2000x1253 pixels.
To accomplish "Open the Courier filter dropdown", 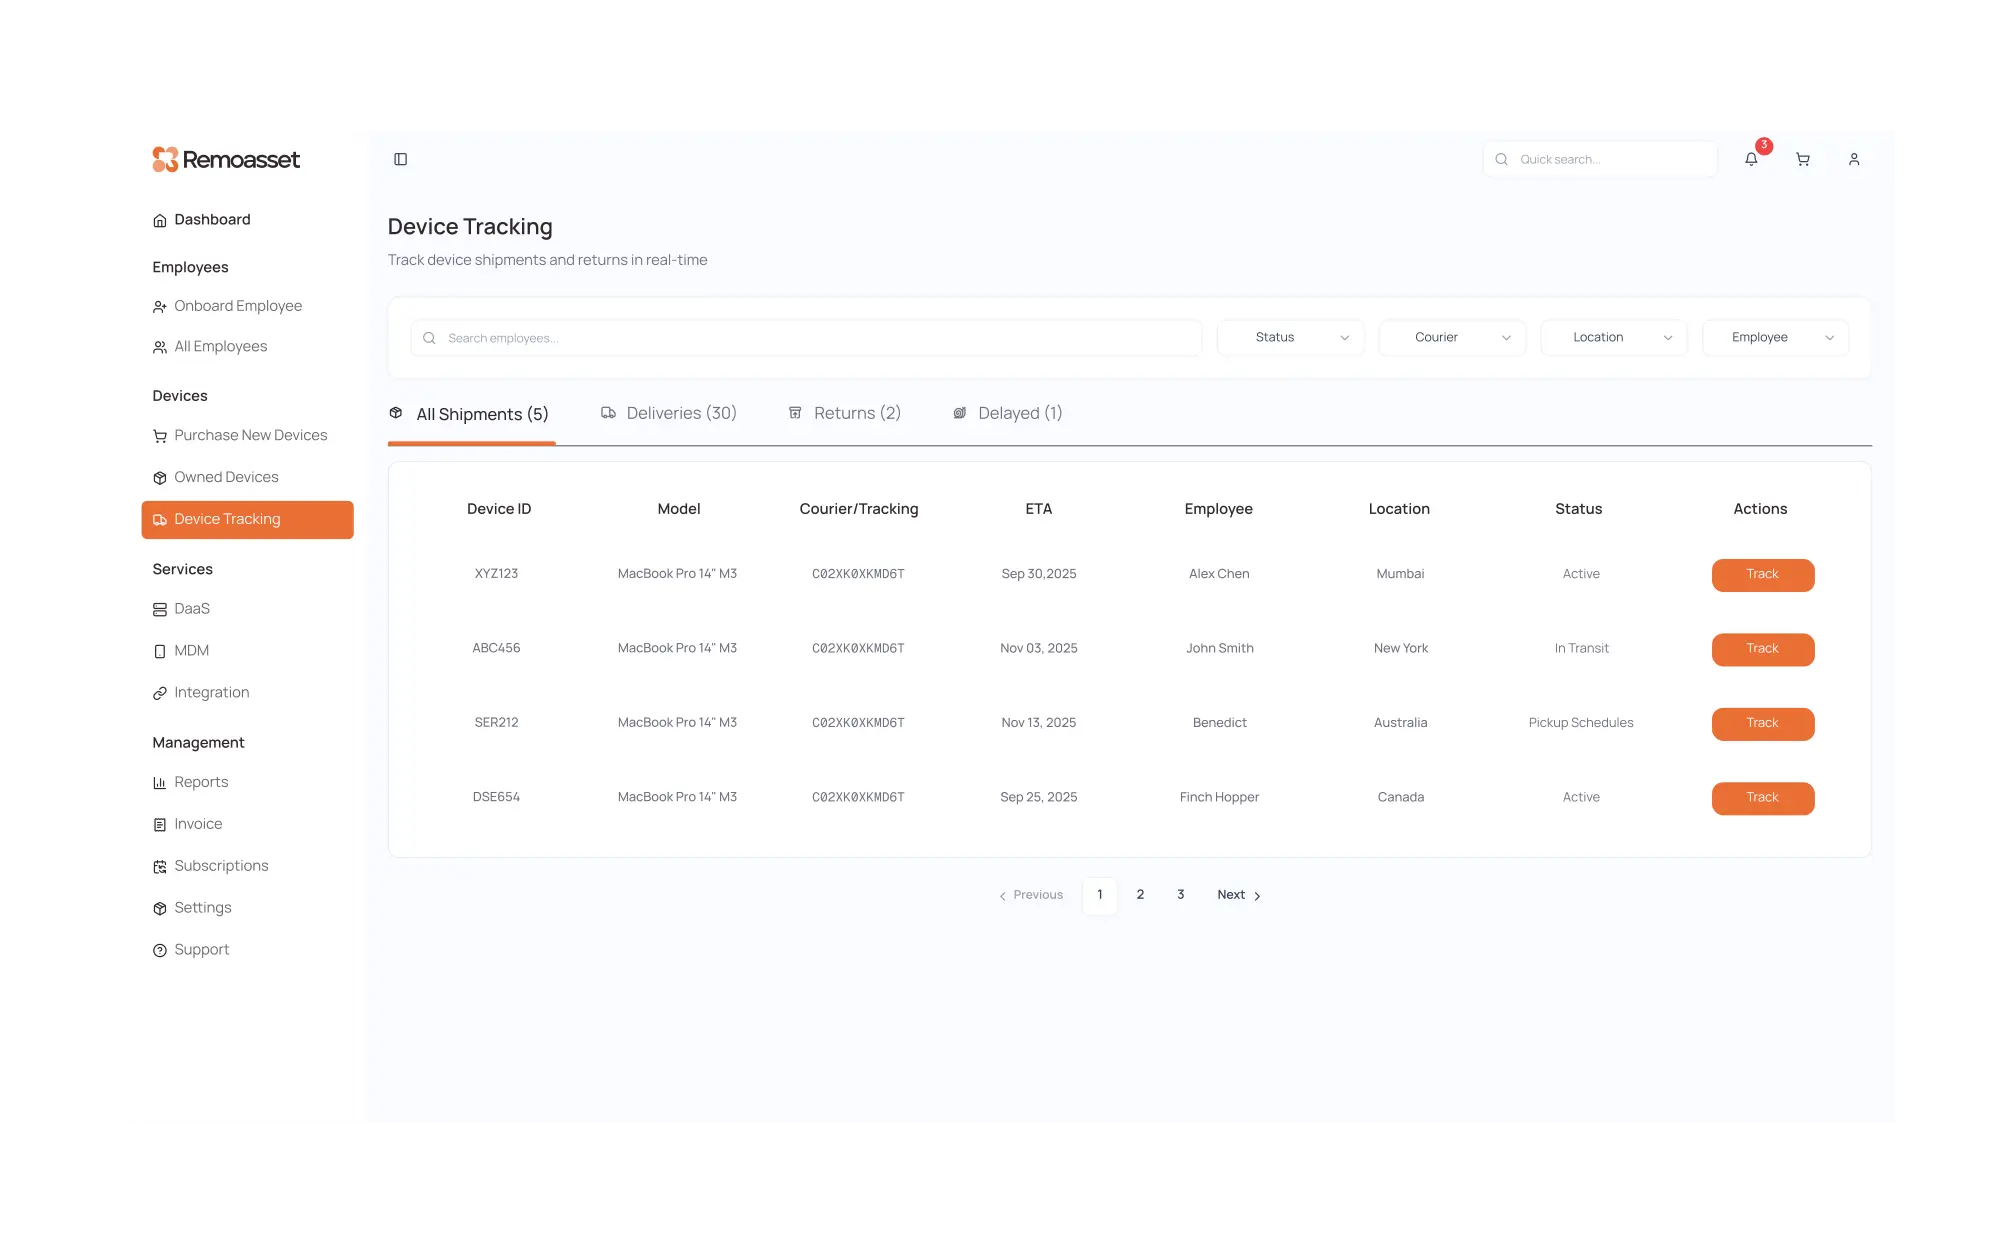I will point(1452,338).
